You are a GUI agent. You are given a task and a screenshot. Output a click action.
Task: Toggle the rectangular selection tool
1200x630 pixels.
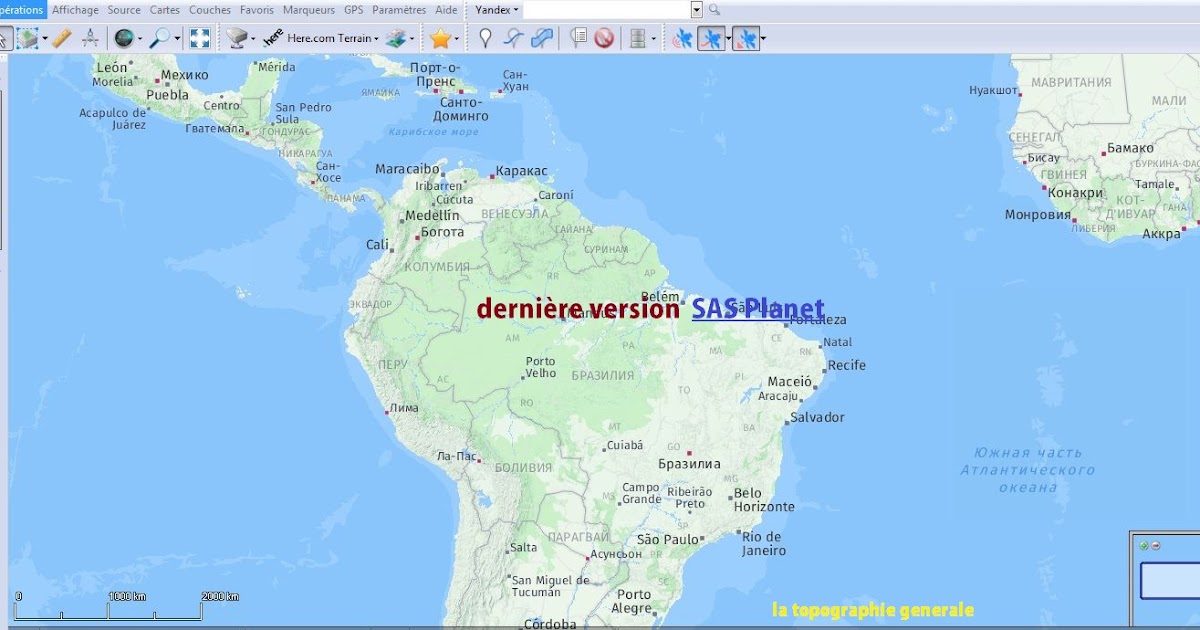pos(28,39)
